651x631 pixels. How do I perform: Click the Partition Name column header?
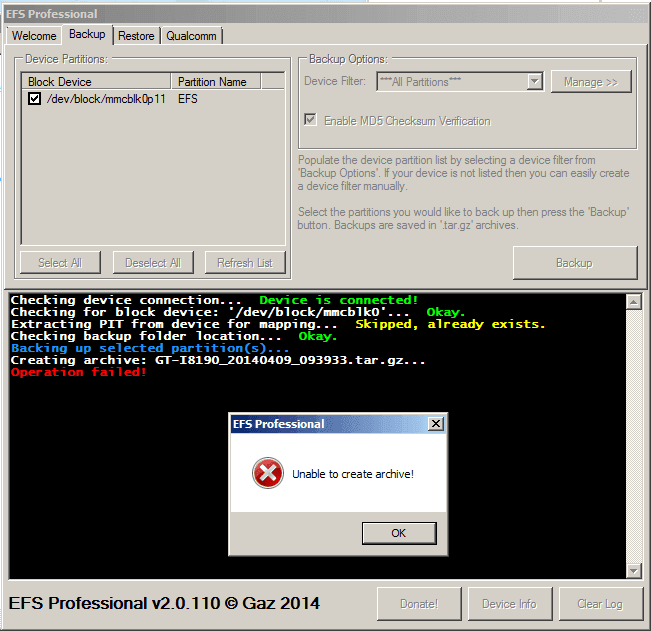pos(216,81)
